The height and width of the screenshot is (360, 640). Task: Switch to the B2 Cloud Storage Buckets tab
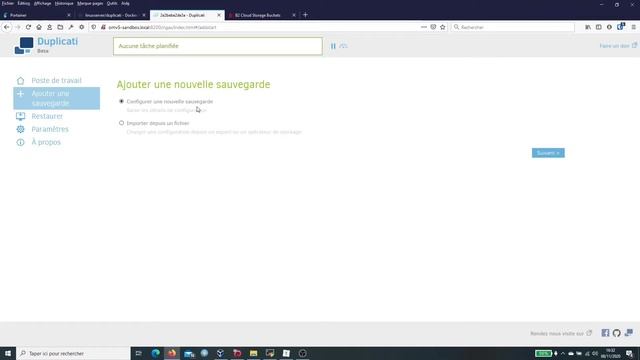[262, 15]
